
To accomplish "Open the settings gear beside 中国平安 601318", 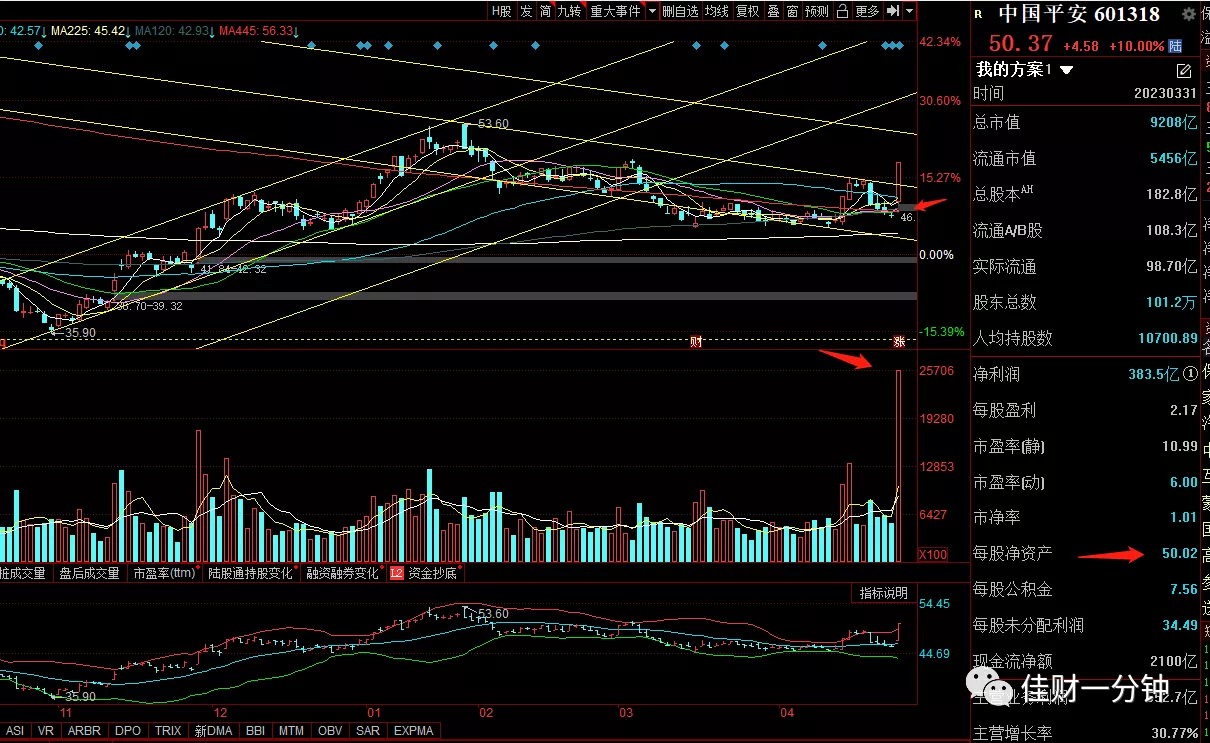I will [1188, 14].
